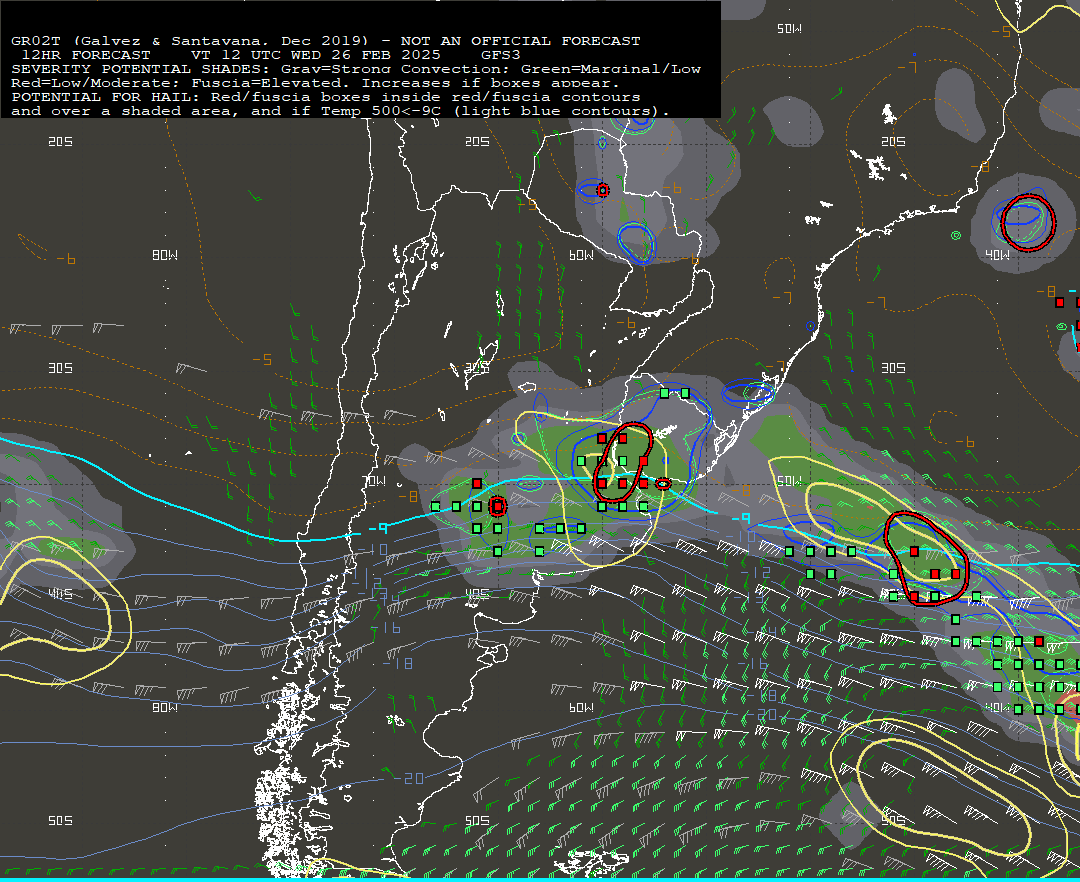Select the red circle off the Brazilian coast
The height and width of the screenshot is (882, 1080).
pyautogui.click(x=1028, y=222)
